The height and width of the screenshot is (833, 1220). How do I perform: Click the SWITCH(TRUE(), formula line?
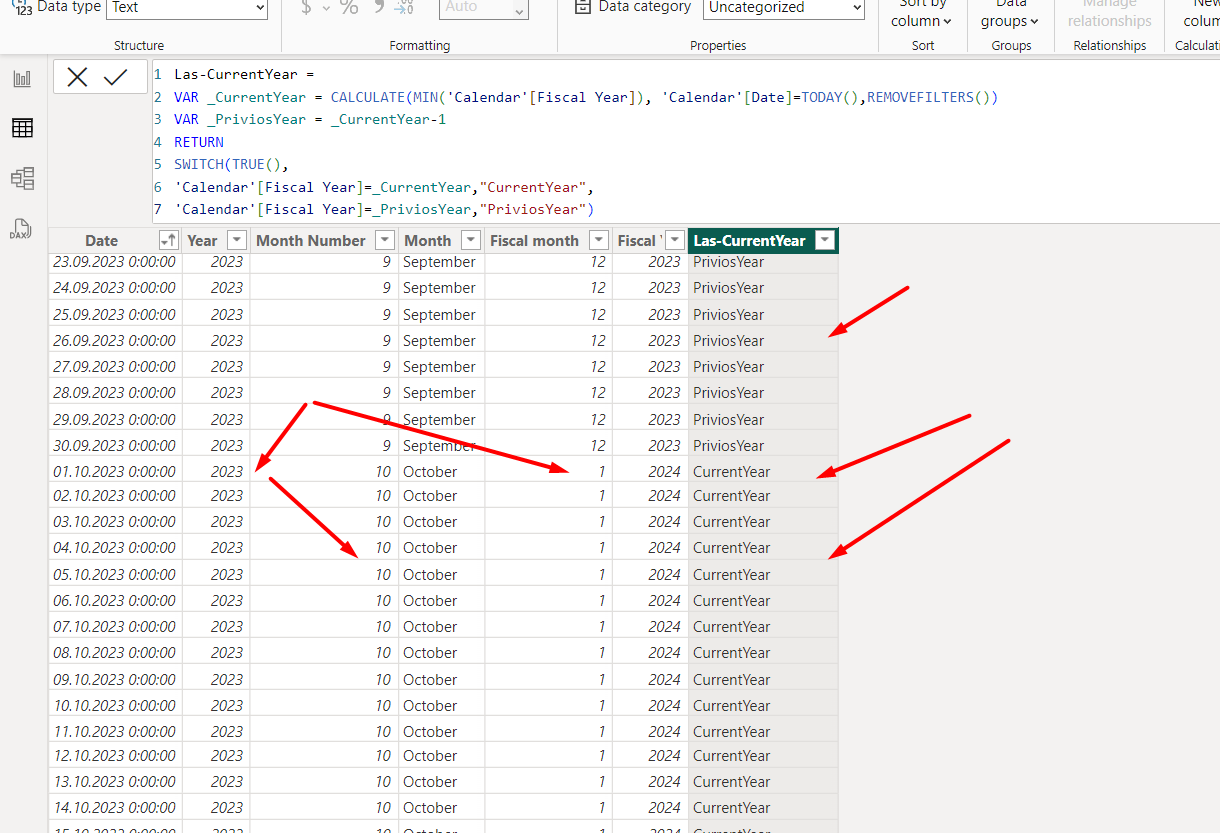231,165
